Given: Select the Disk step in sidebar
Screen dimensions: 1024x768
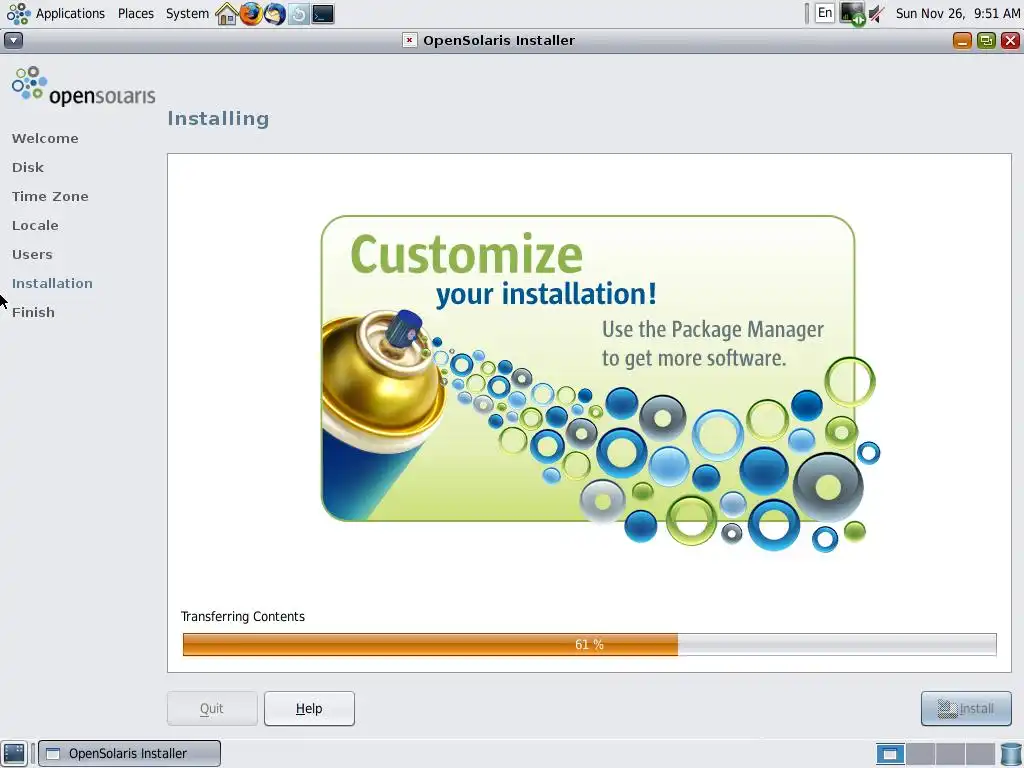Looking at the screenshot, I should pos(28,167).
